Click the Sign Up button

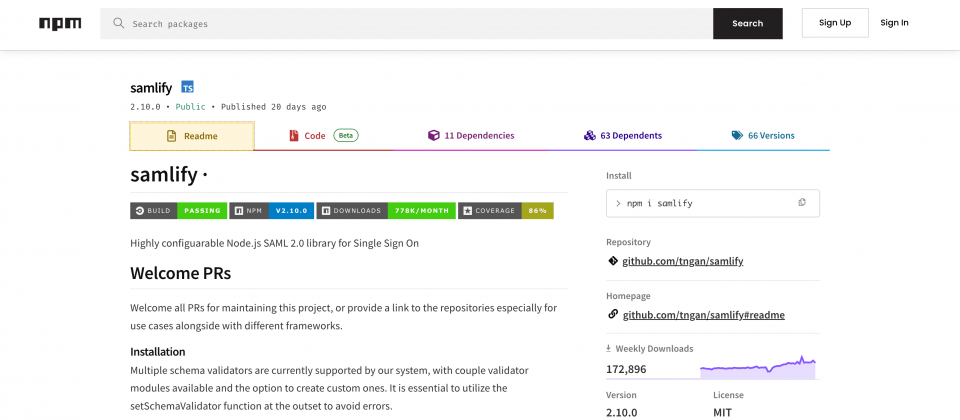835,23
